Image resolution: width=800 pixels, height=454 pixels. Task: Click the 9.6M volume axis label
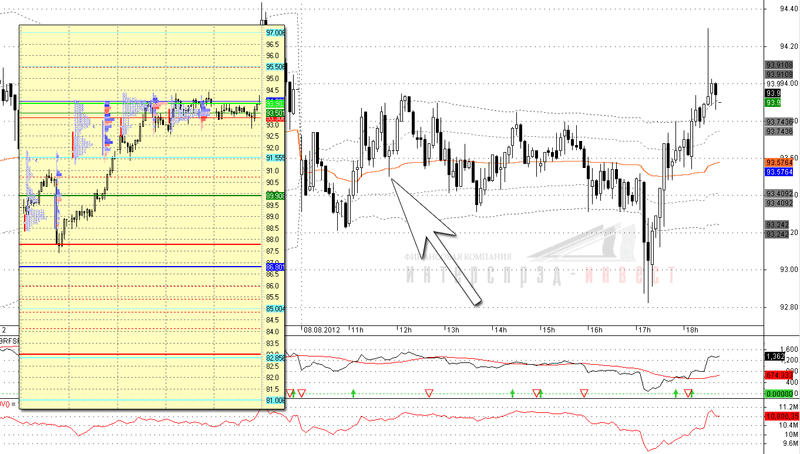click(x=790, y=443)
